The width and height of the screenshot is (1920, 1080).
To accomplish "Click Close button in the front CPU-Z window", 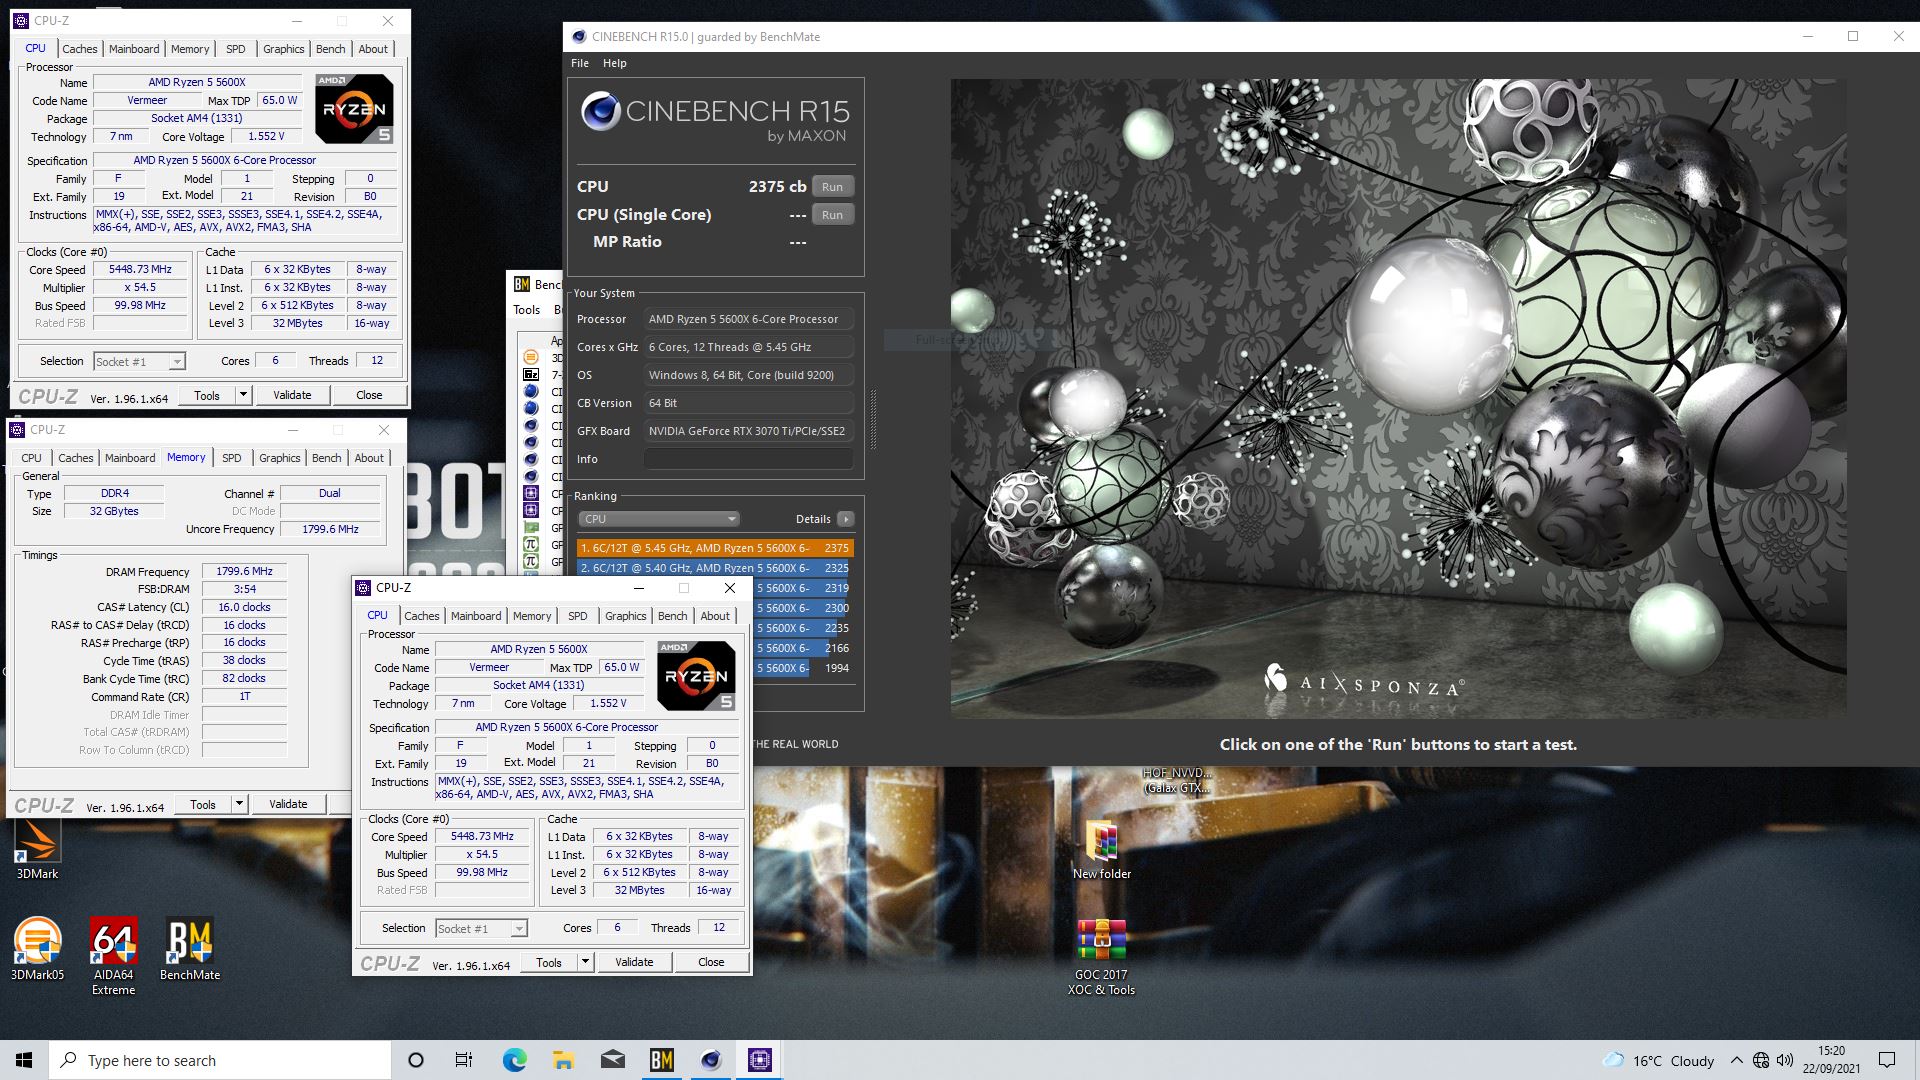I will [x=711, y=962].
